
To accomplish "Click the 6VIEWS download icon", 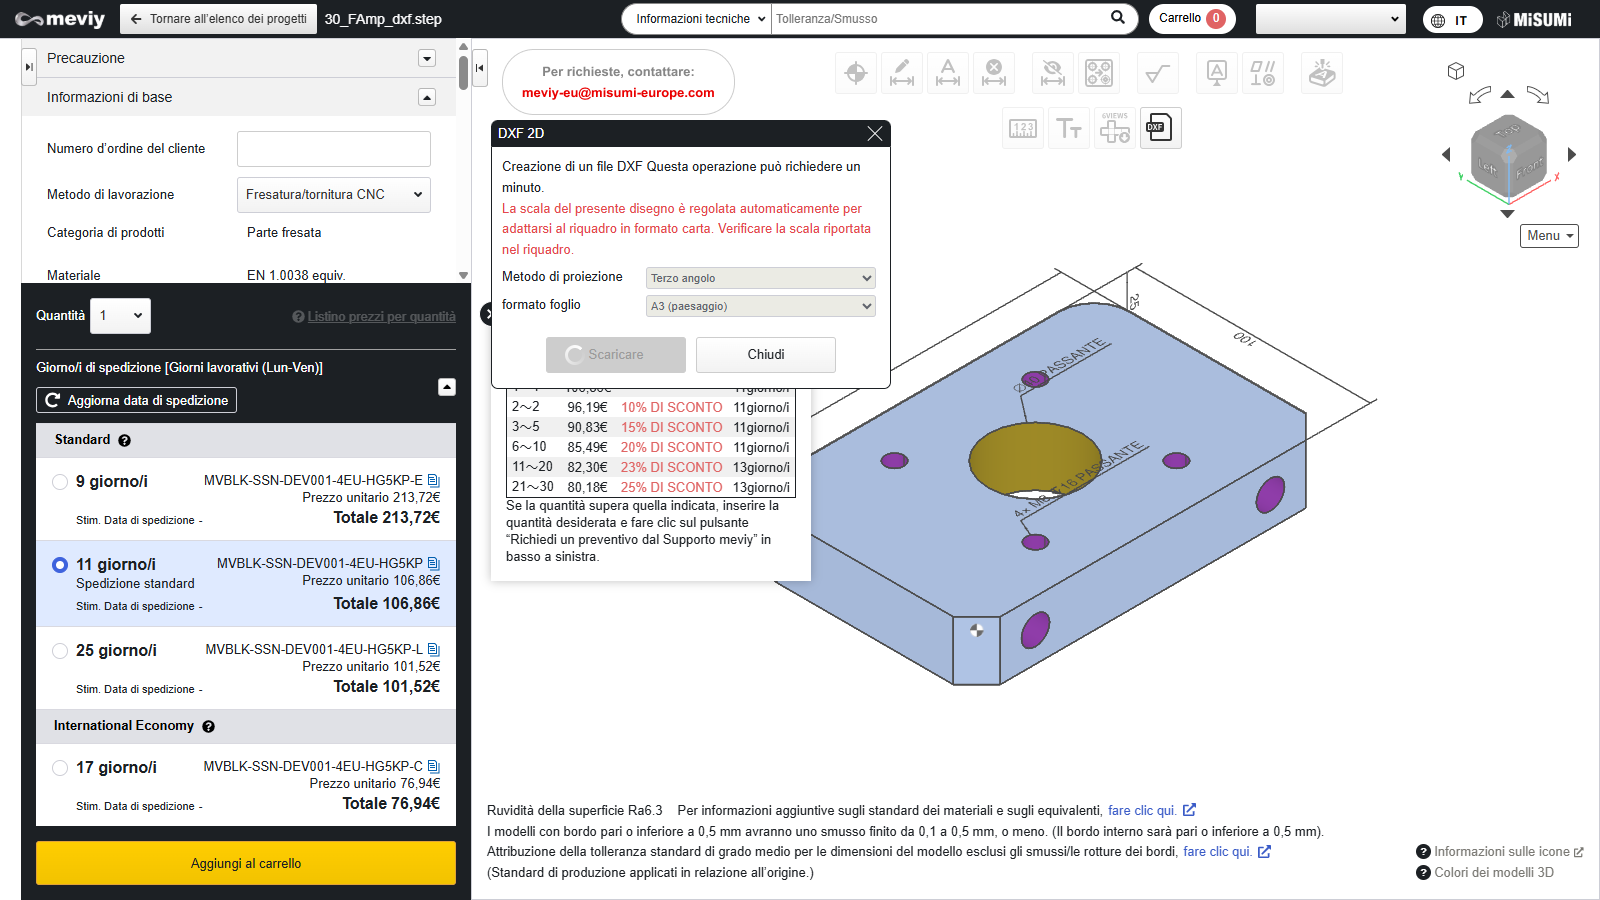I will 1114,128.
